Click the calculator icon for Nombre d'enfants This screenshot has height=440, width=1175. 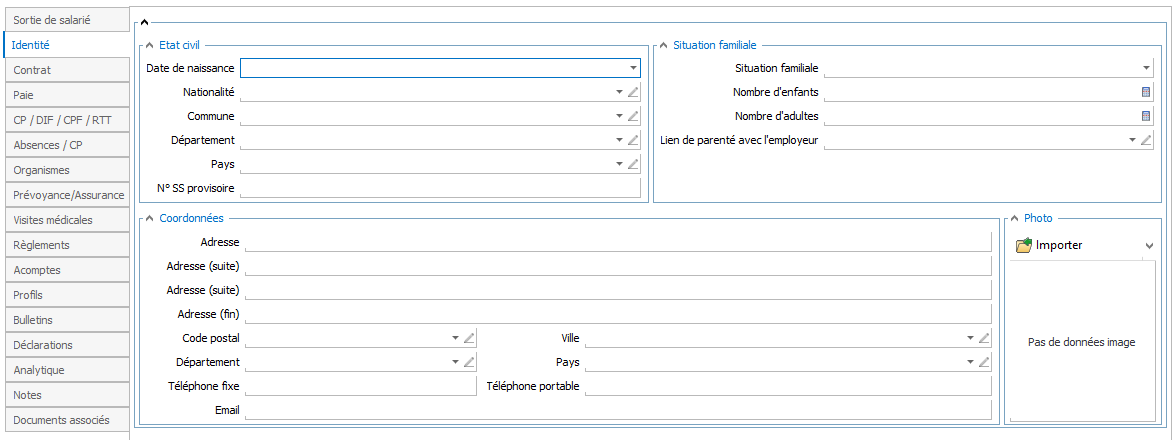(1146, 92)
